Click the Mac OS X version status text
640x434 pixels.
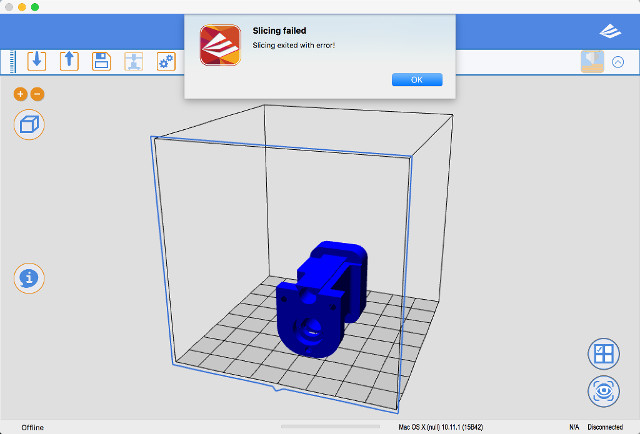click(x=441, y=427)
